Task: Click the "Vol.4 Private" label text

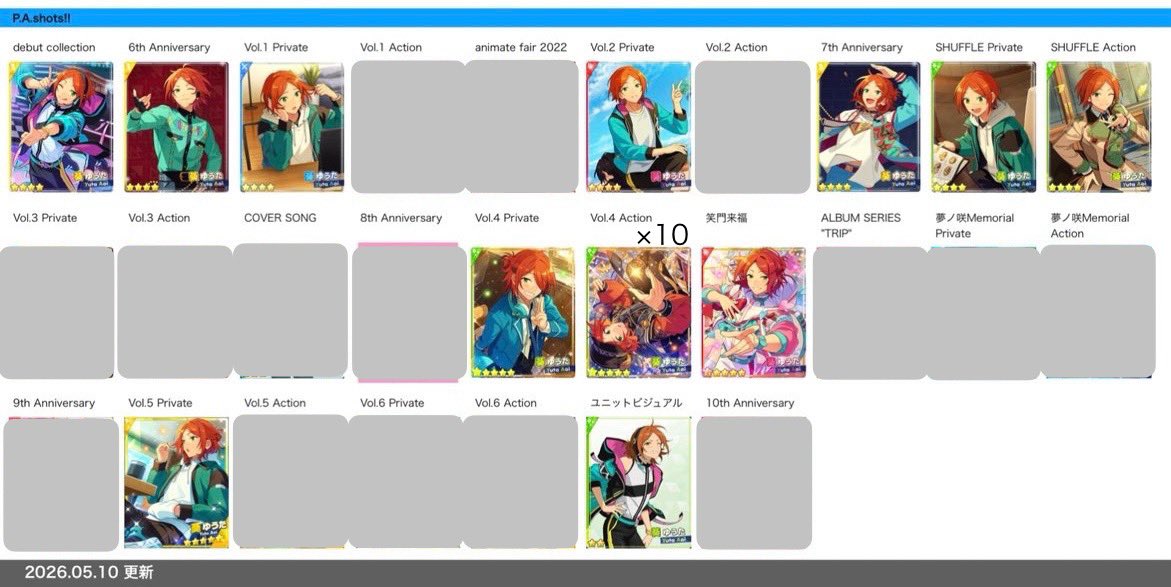Action: pyautogui.click(x=507, y=218)
